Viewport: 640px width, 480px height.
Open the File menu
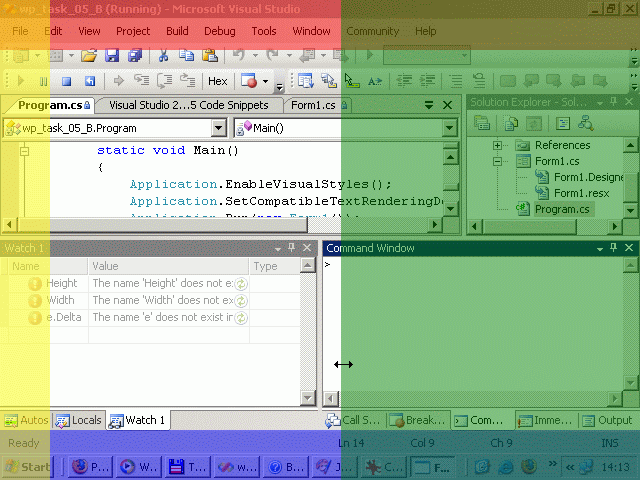click(x=20, y=31)
